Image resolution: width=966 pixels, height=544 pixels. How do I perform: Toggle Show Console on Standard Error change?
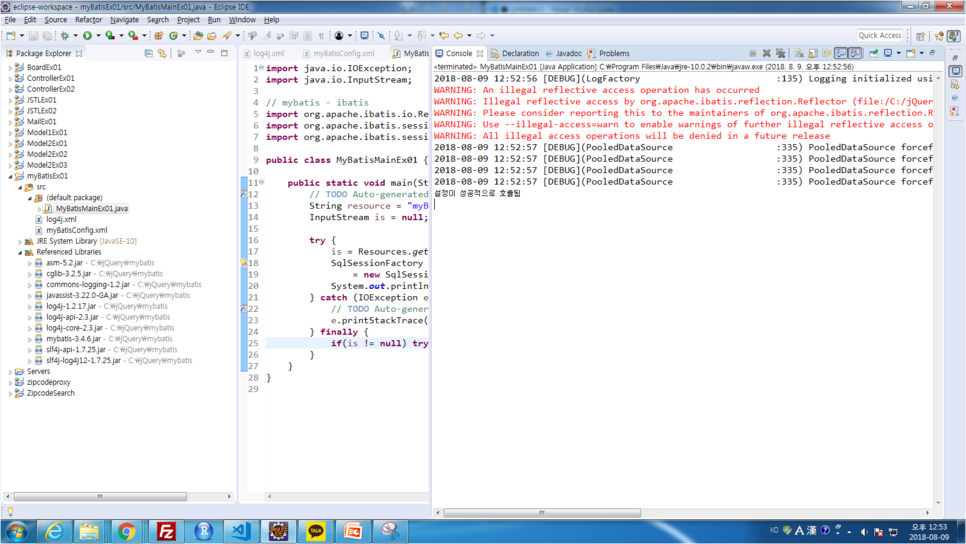[854, 54]
